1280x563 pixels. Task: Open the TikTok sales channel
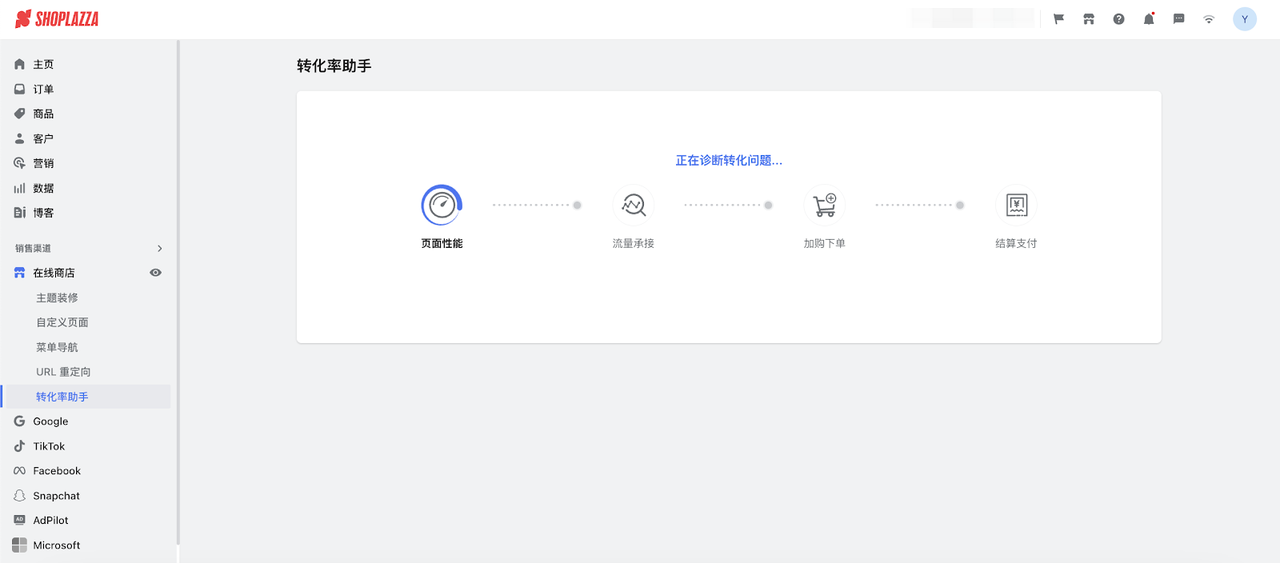click(x=49, y=446)
